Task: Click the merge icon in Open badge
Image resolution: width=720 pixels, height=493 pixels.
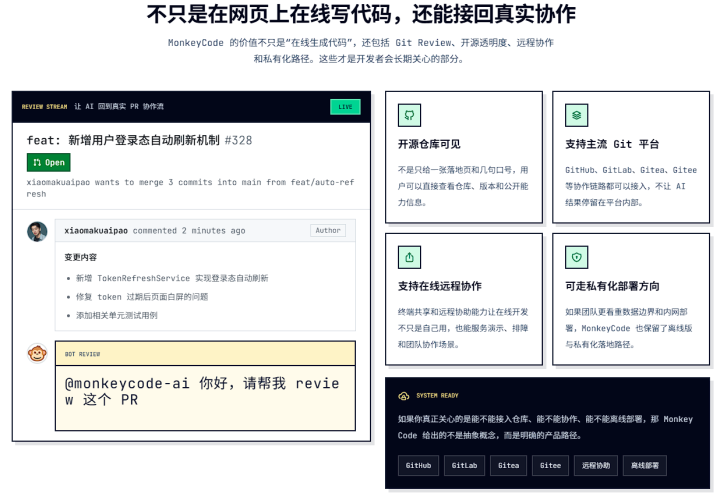Action: point(37,162)
